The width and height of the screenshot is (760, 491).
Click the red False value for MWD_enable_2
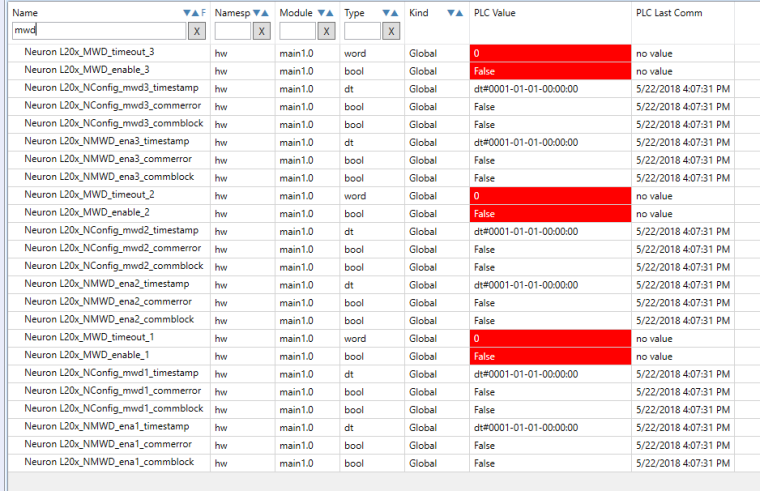tap(550, 214)
